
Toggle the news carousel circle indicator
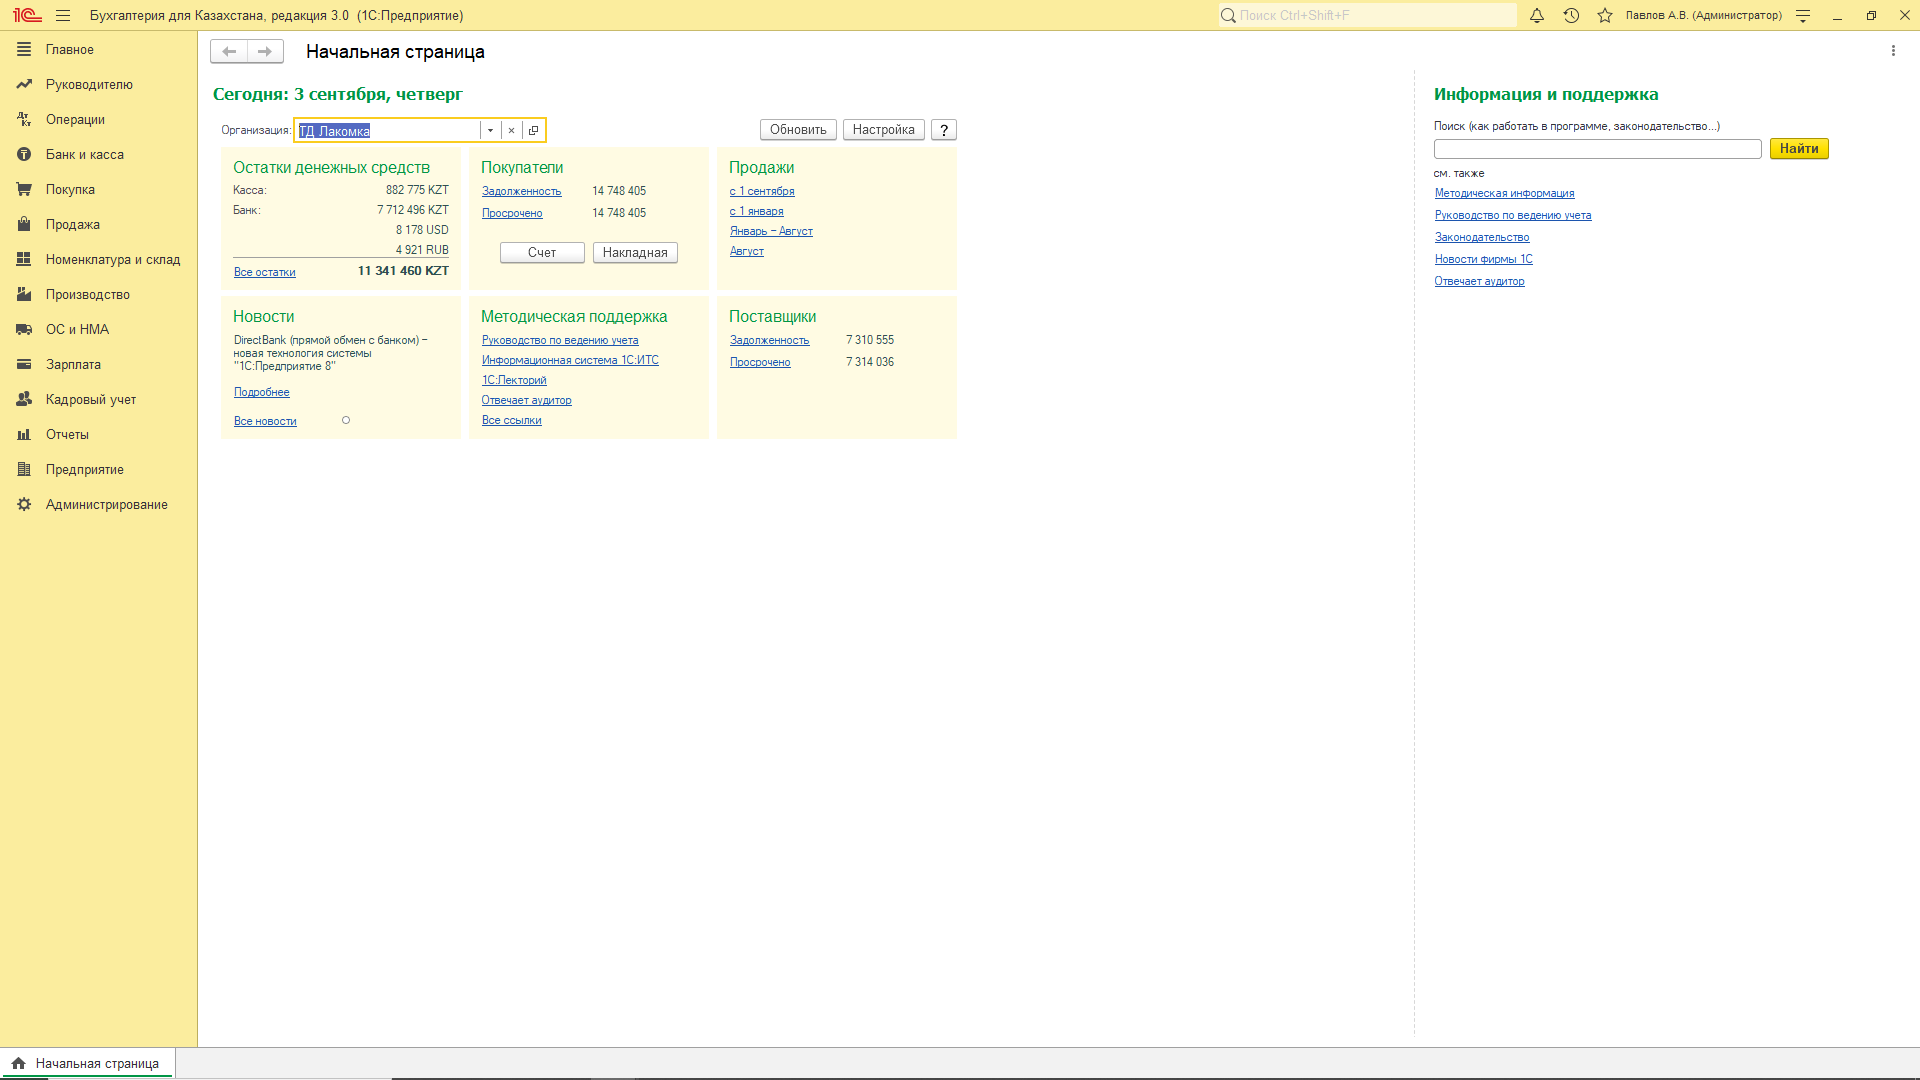click(346, 420)
